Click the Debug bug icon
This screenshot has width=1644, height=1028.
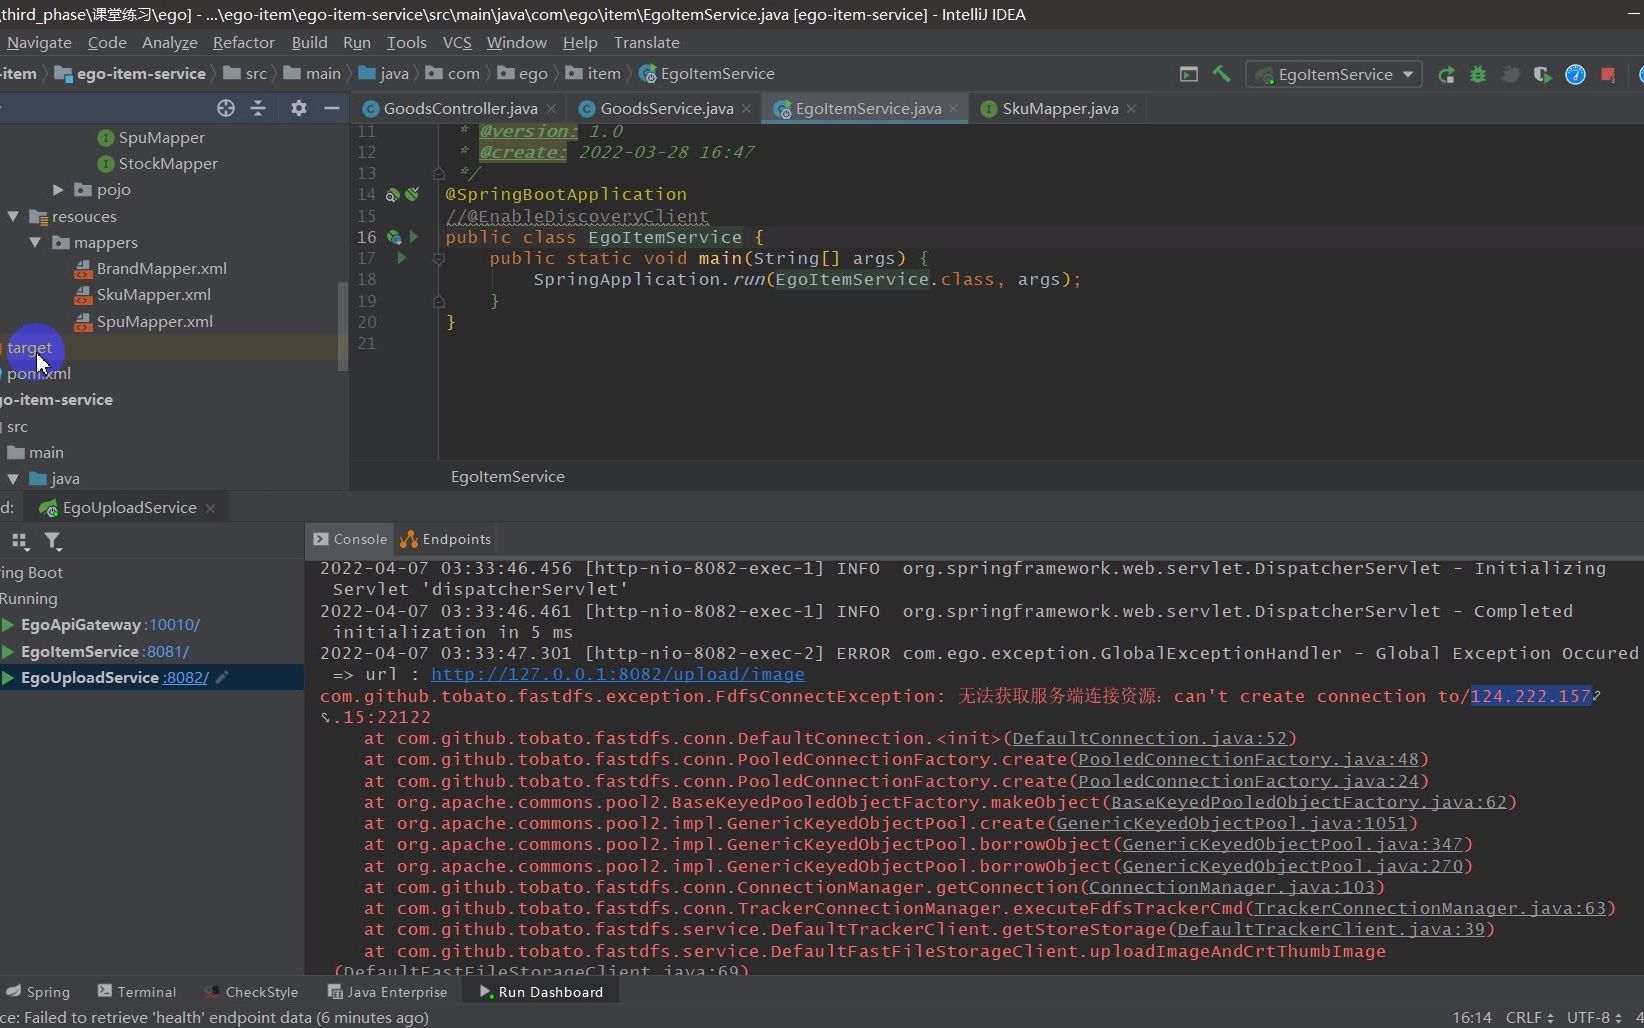(x=1478, y=75)
